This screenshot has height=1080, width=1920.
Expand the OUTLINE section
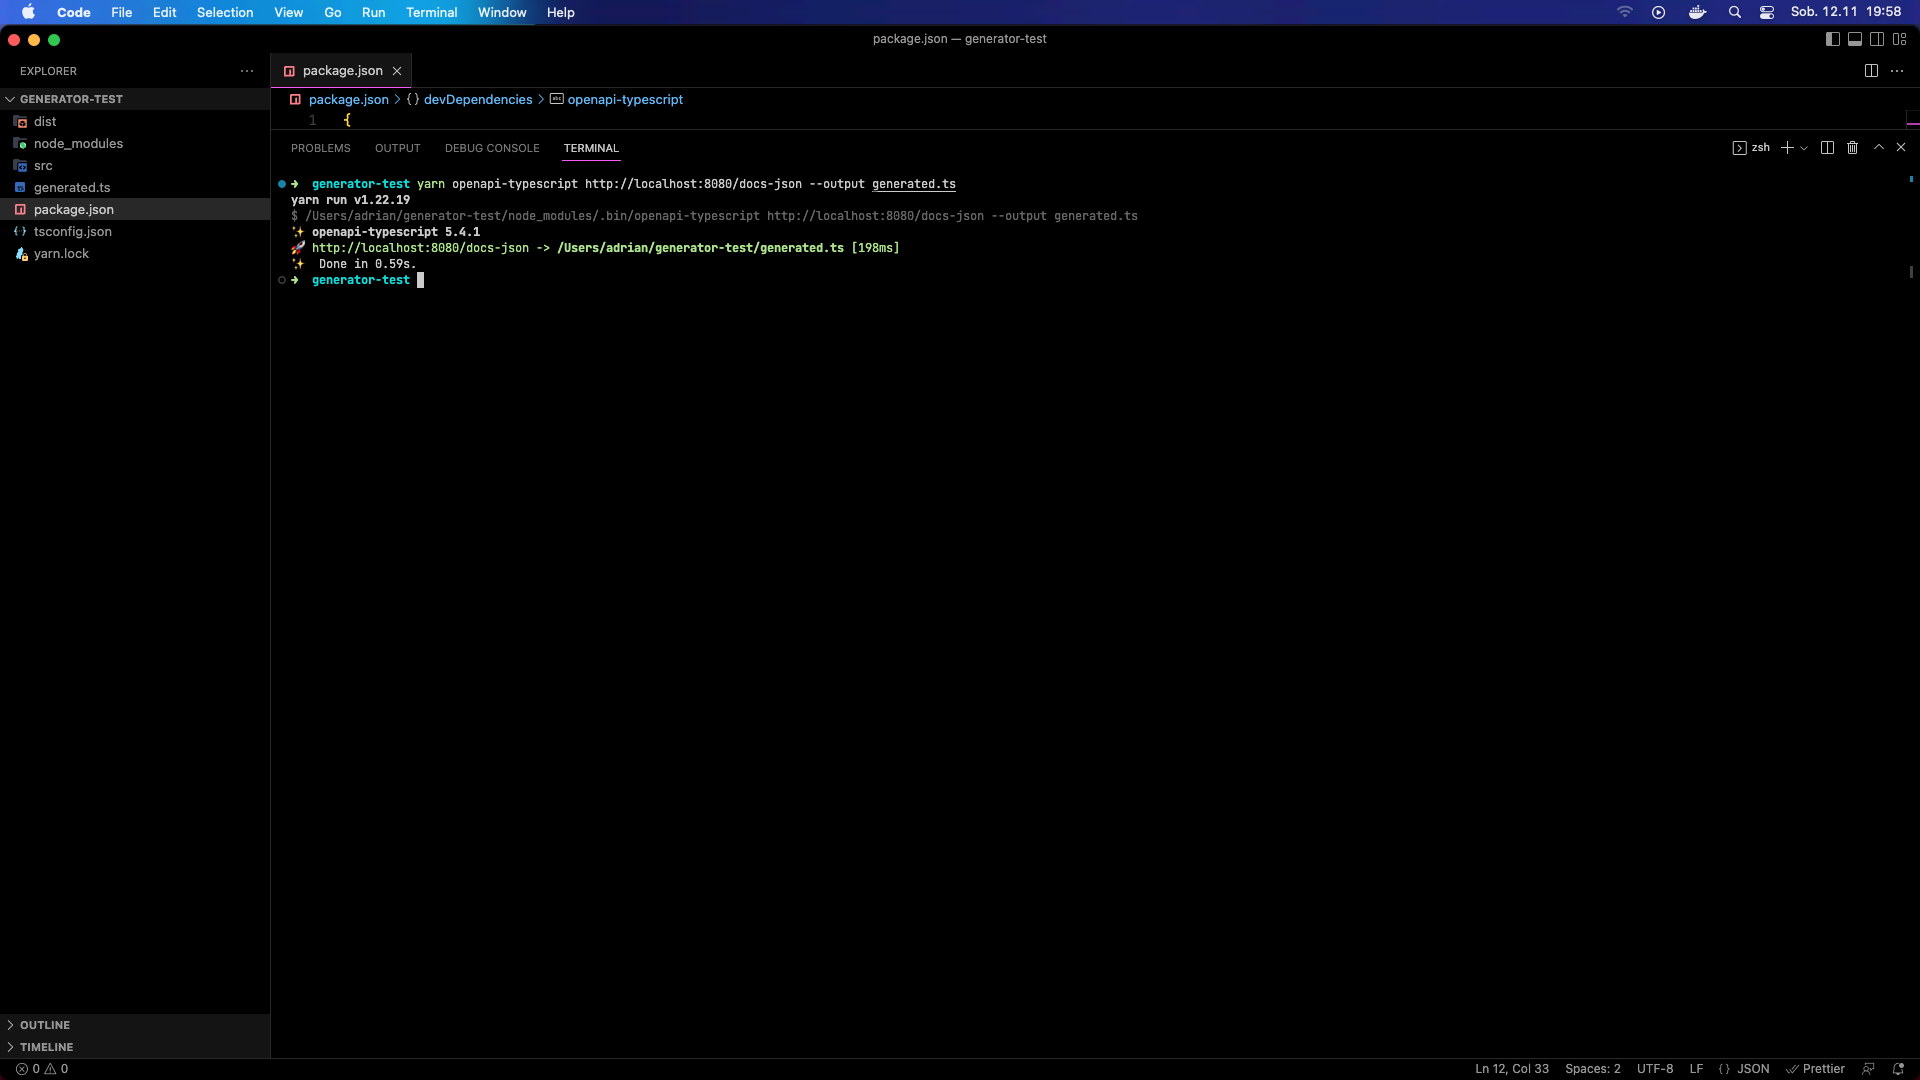pos(43,1025)
